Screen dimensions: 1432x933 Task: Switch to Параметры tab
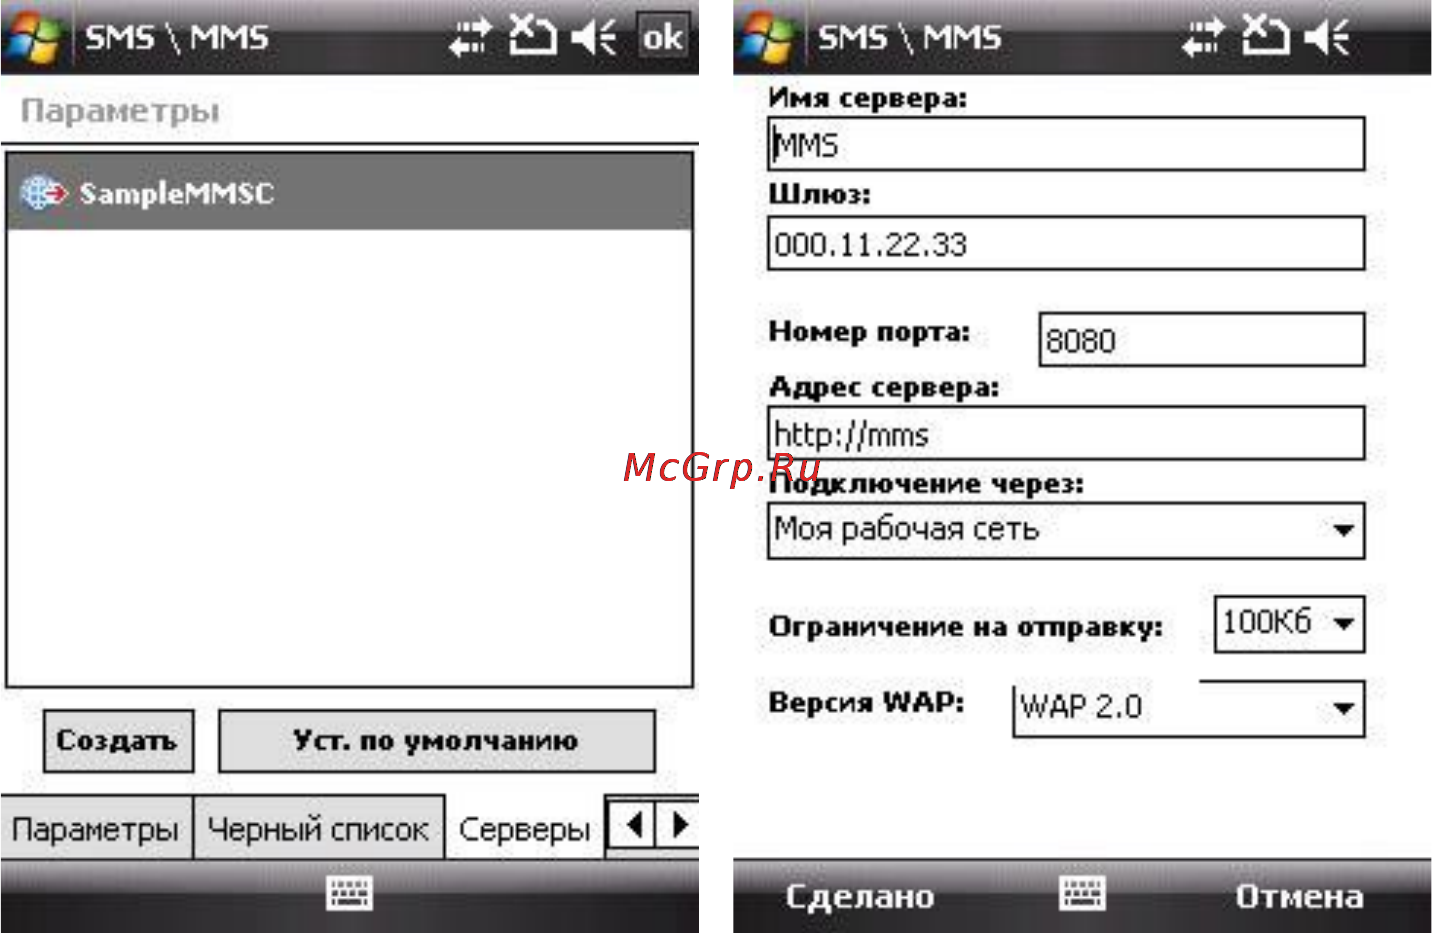point(96,829)
